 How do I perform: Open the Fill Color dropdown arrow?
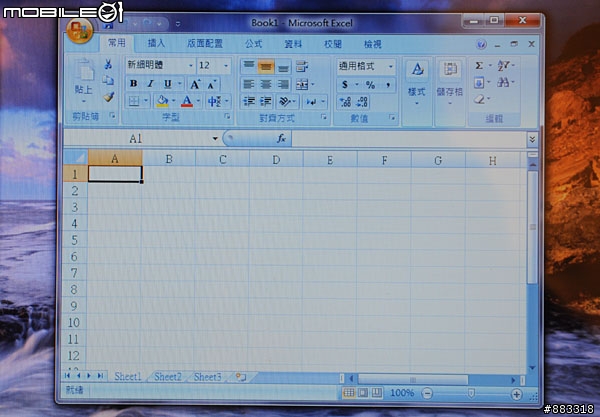[174, 101]
